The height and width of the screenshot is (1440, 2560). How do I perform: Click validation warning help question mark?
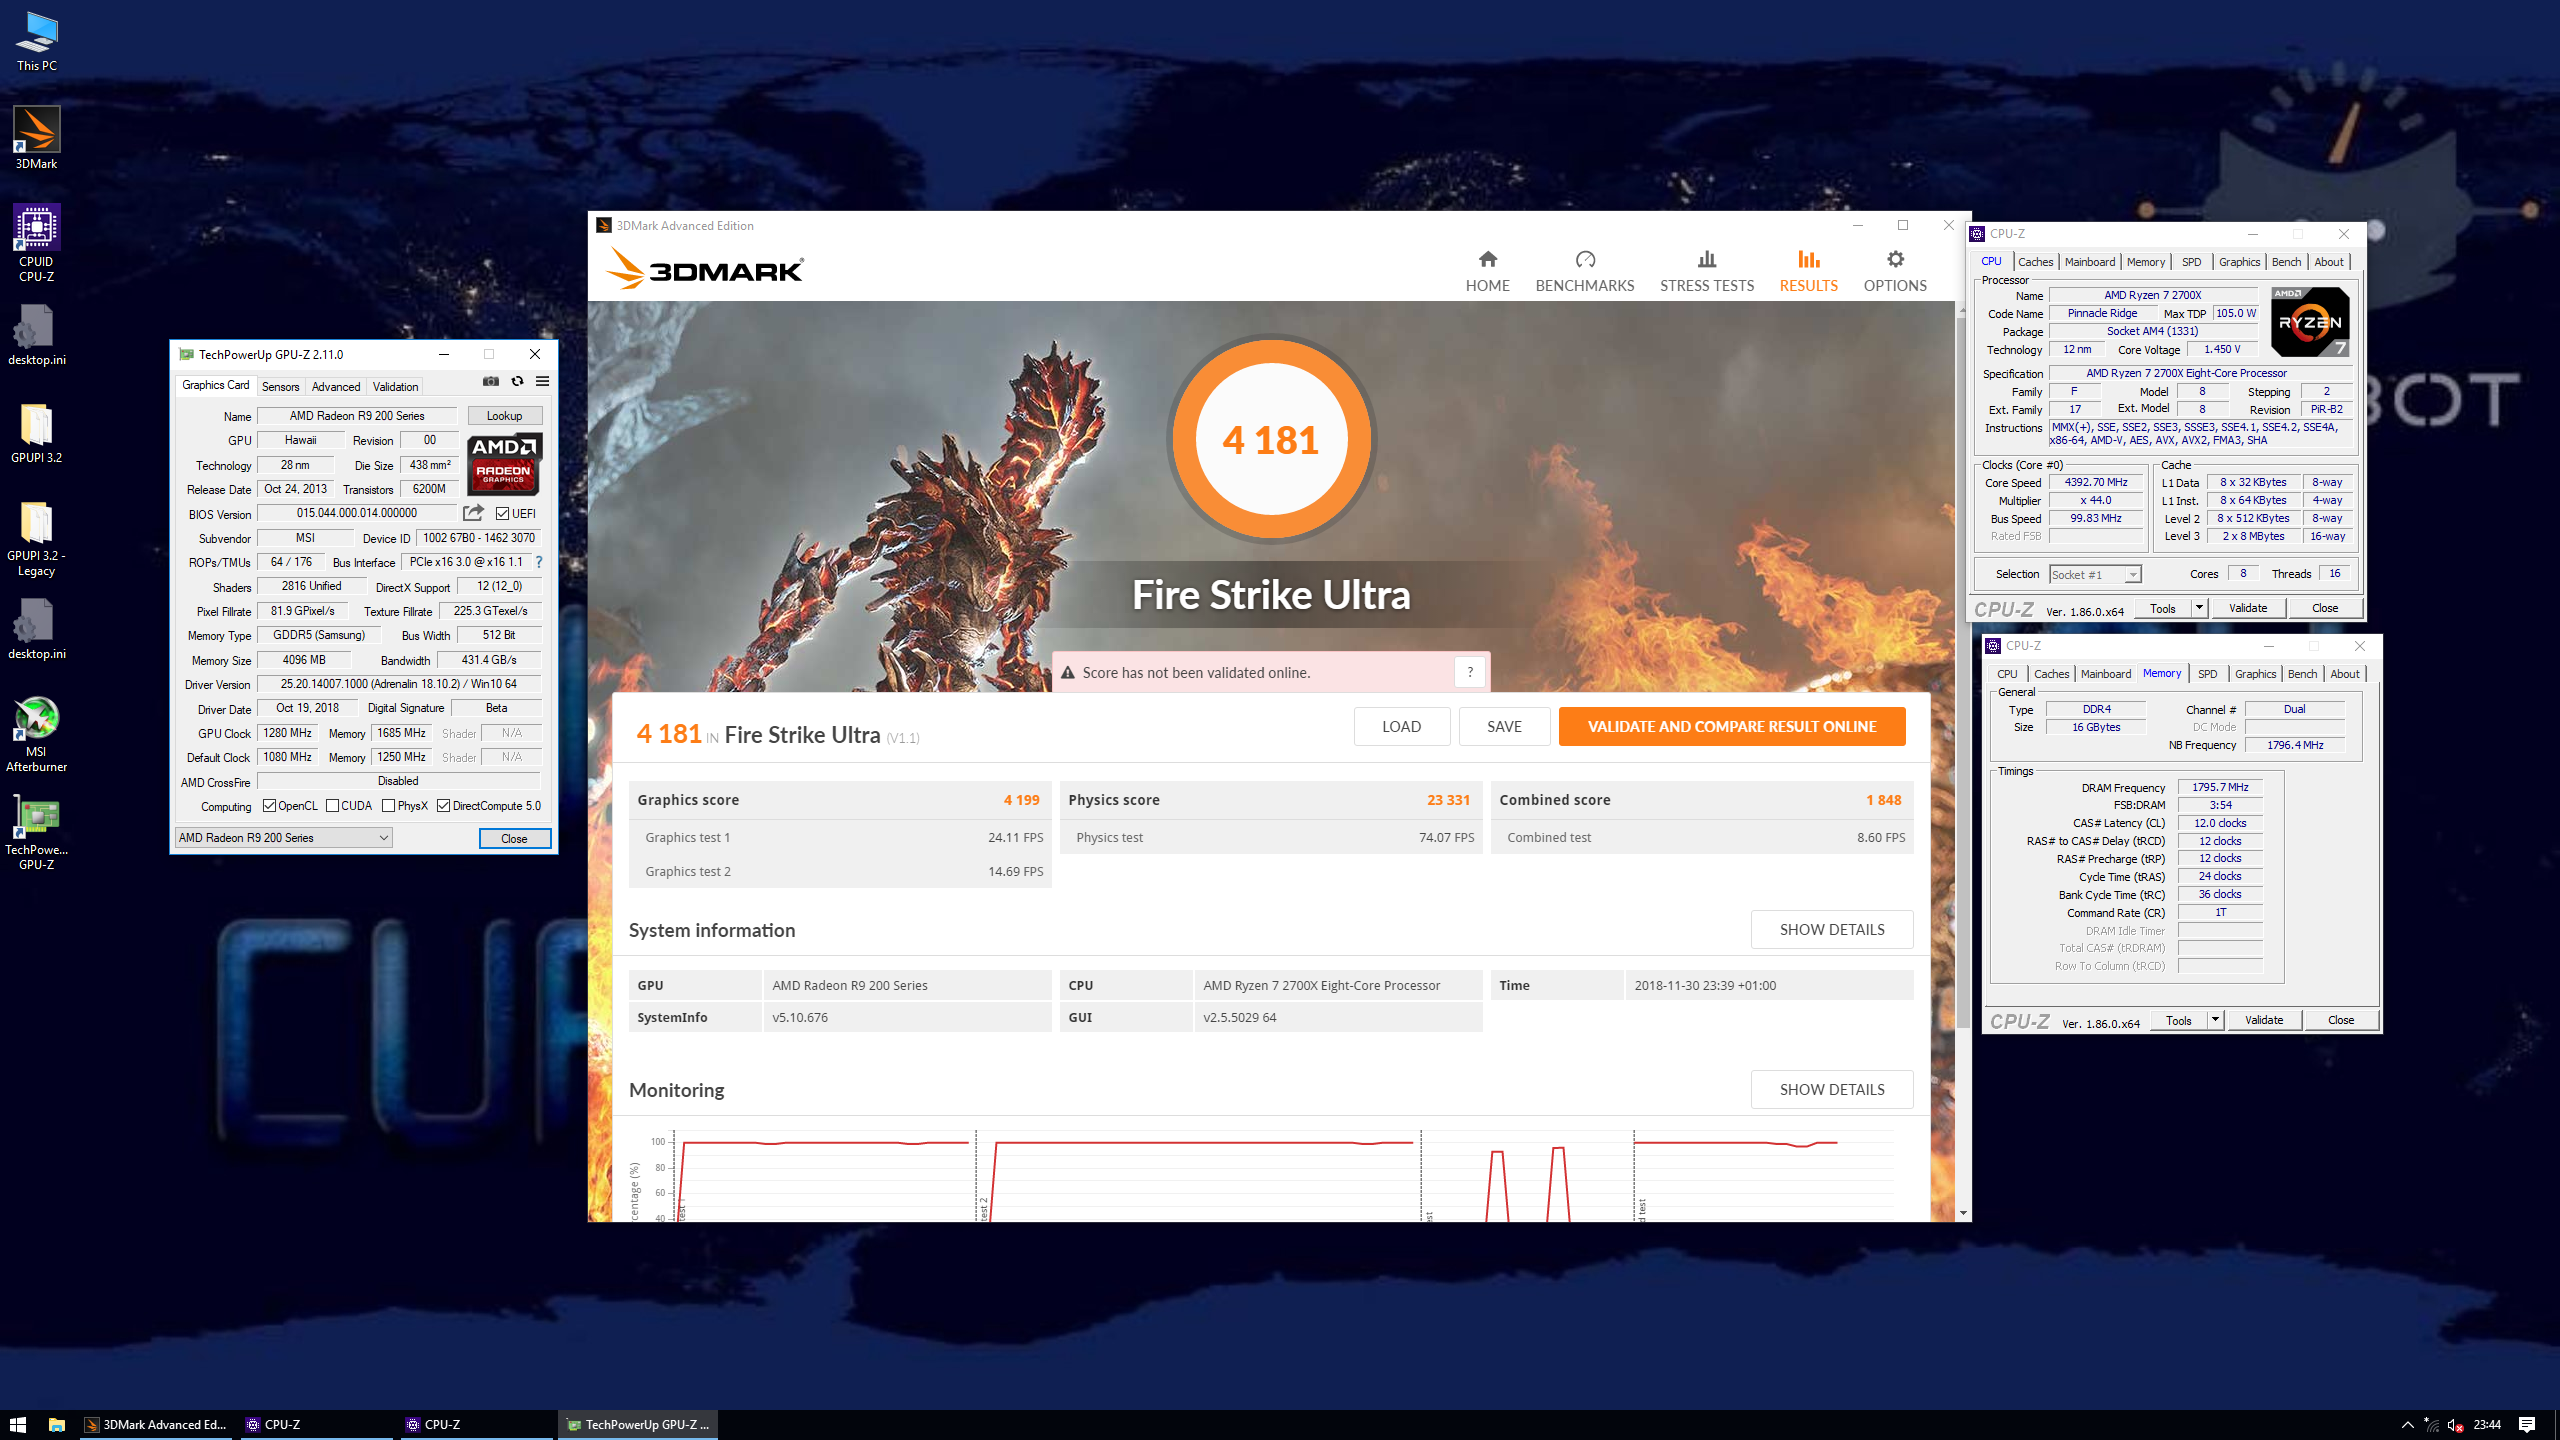click(1469, 672)
